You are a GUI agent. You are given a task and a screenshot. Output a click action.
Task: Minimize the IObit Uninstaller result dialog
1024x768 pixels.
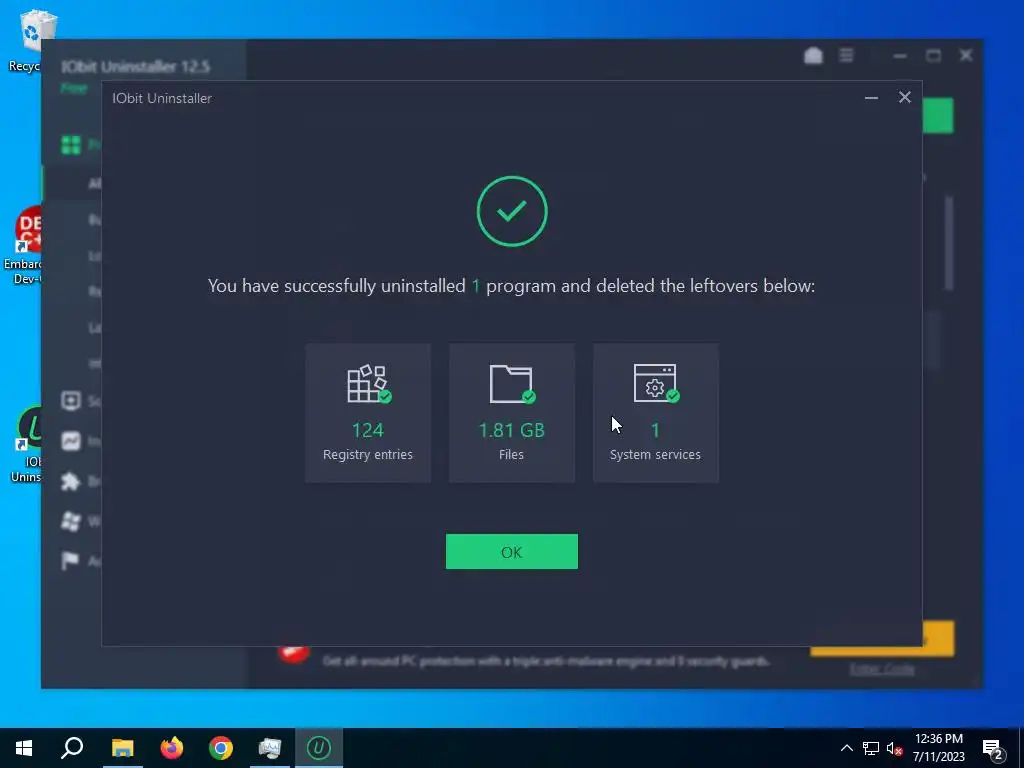tap(871, 98)
